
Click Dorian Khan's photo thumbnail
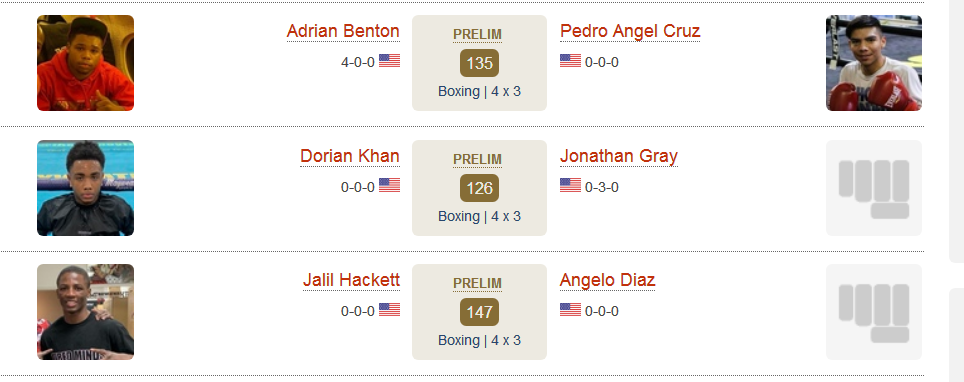tap(85, 188)
